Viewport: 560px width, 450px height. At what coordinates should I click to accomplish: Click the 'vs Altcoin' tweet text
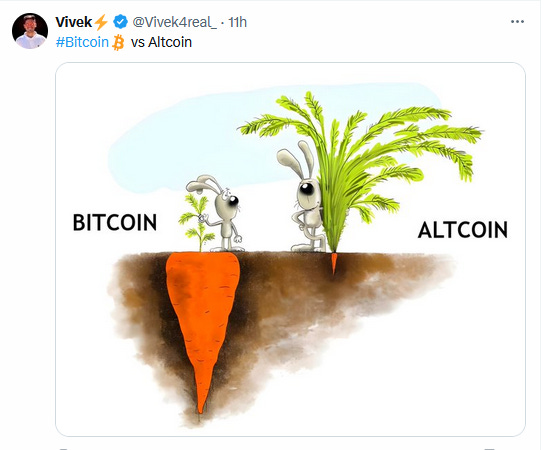tap(161, 42)
